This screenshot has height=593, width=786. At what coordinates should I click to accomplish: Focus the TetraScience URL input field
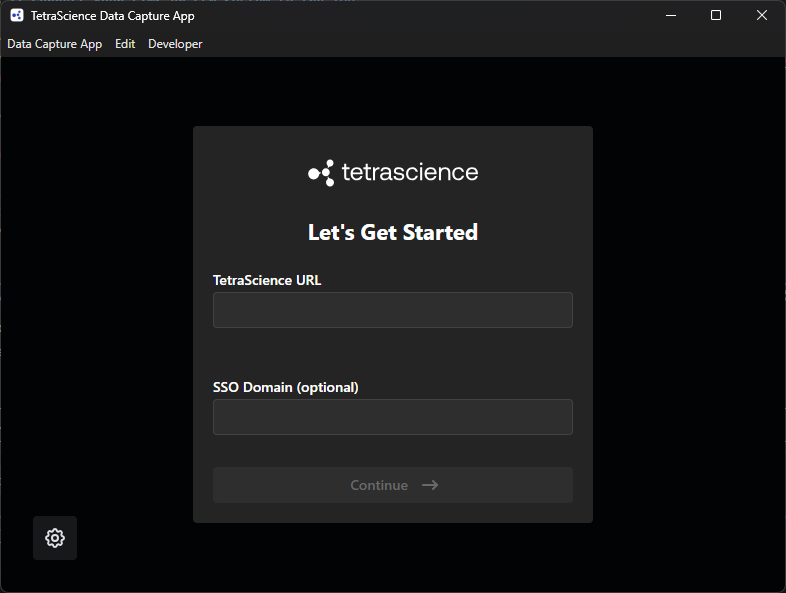pos(393,310)
